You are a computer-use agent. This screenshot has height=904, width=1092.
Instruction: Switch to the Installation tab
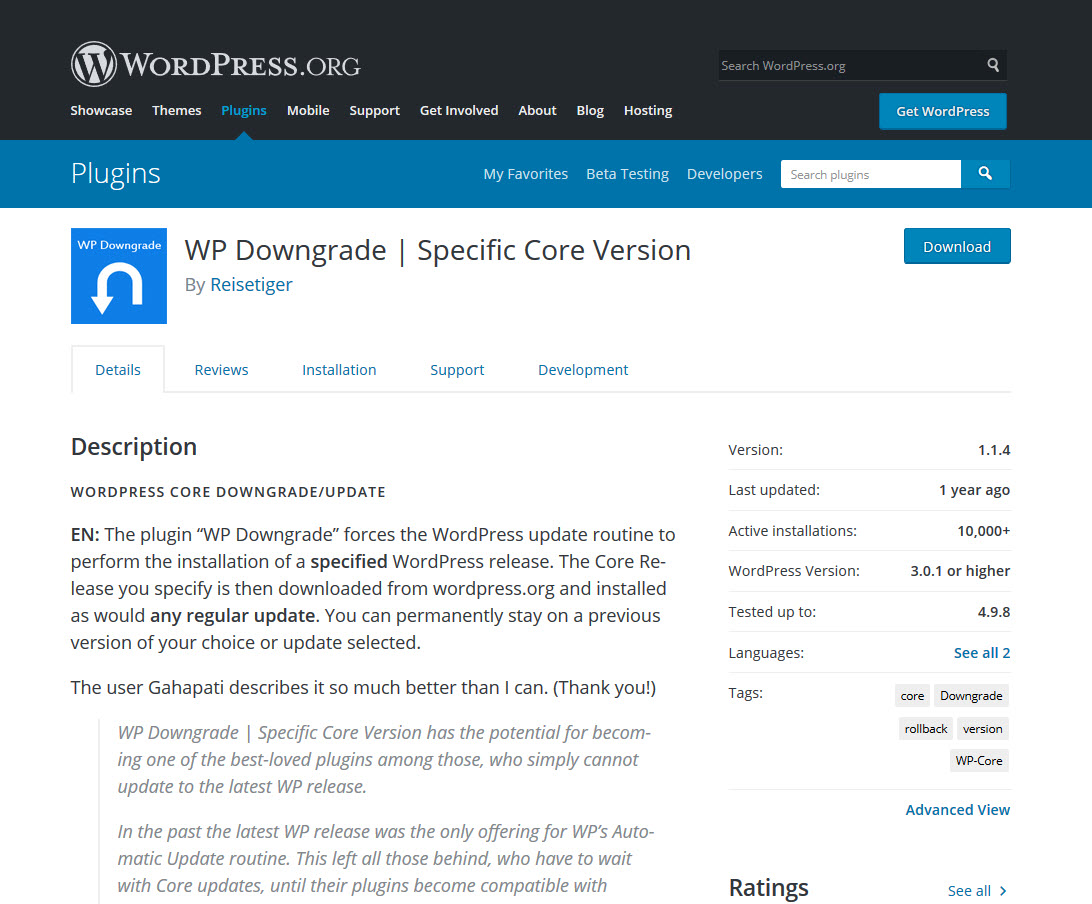point(339,370)
